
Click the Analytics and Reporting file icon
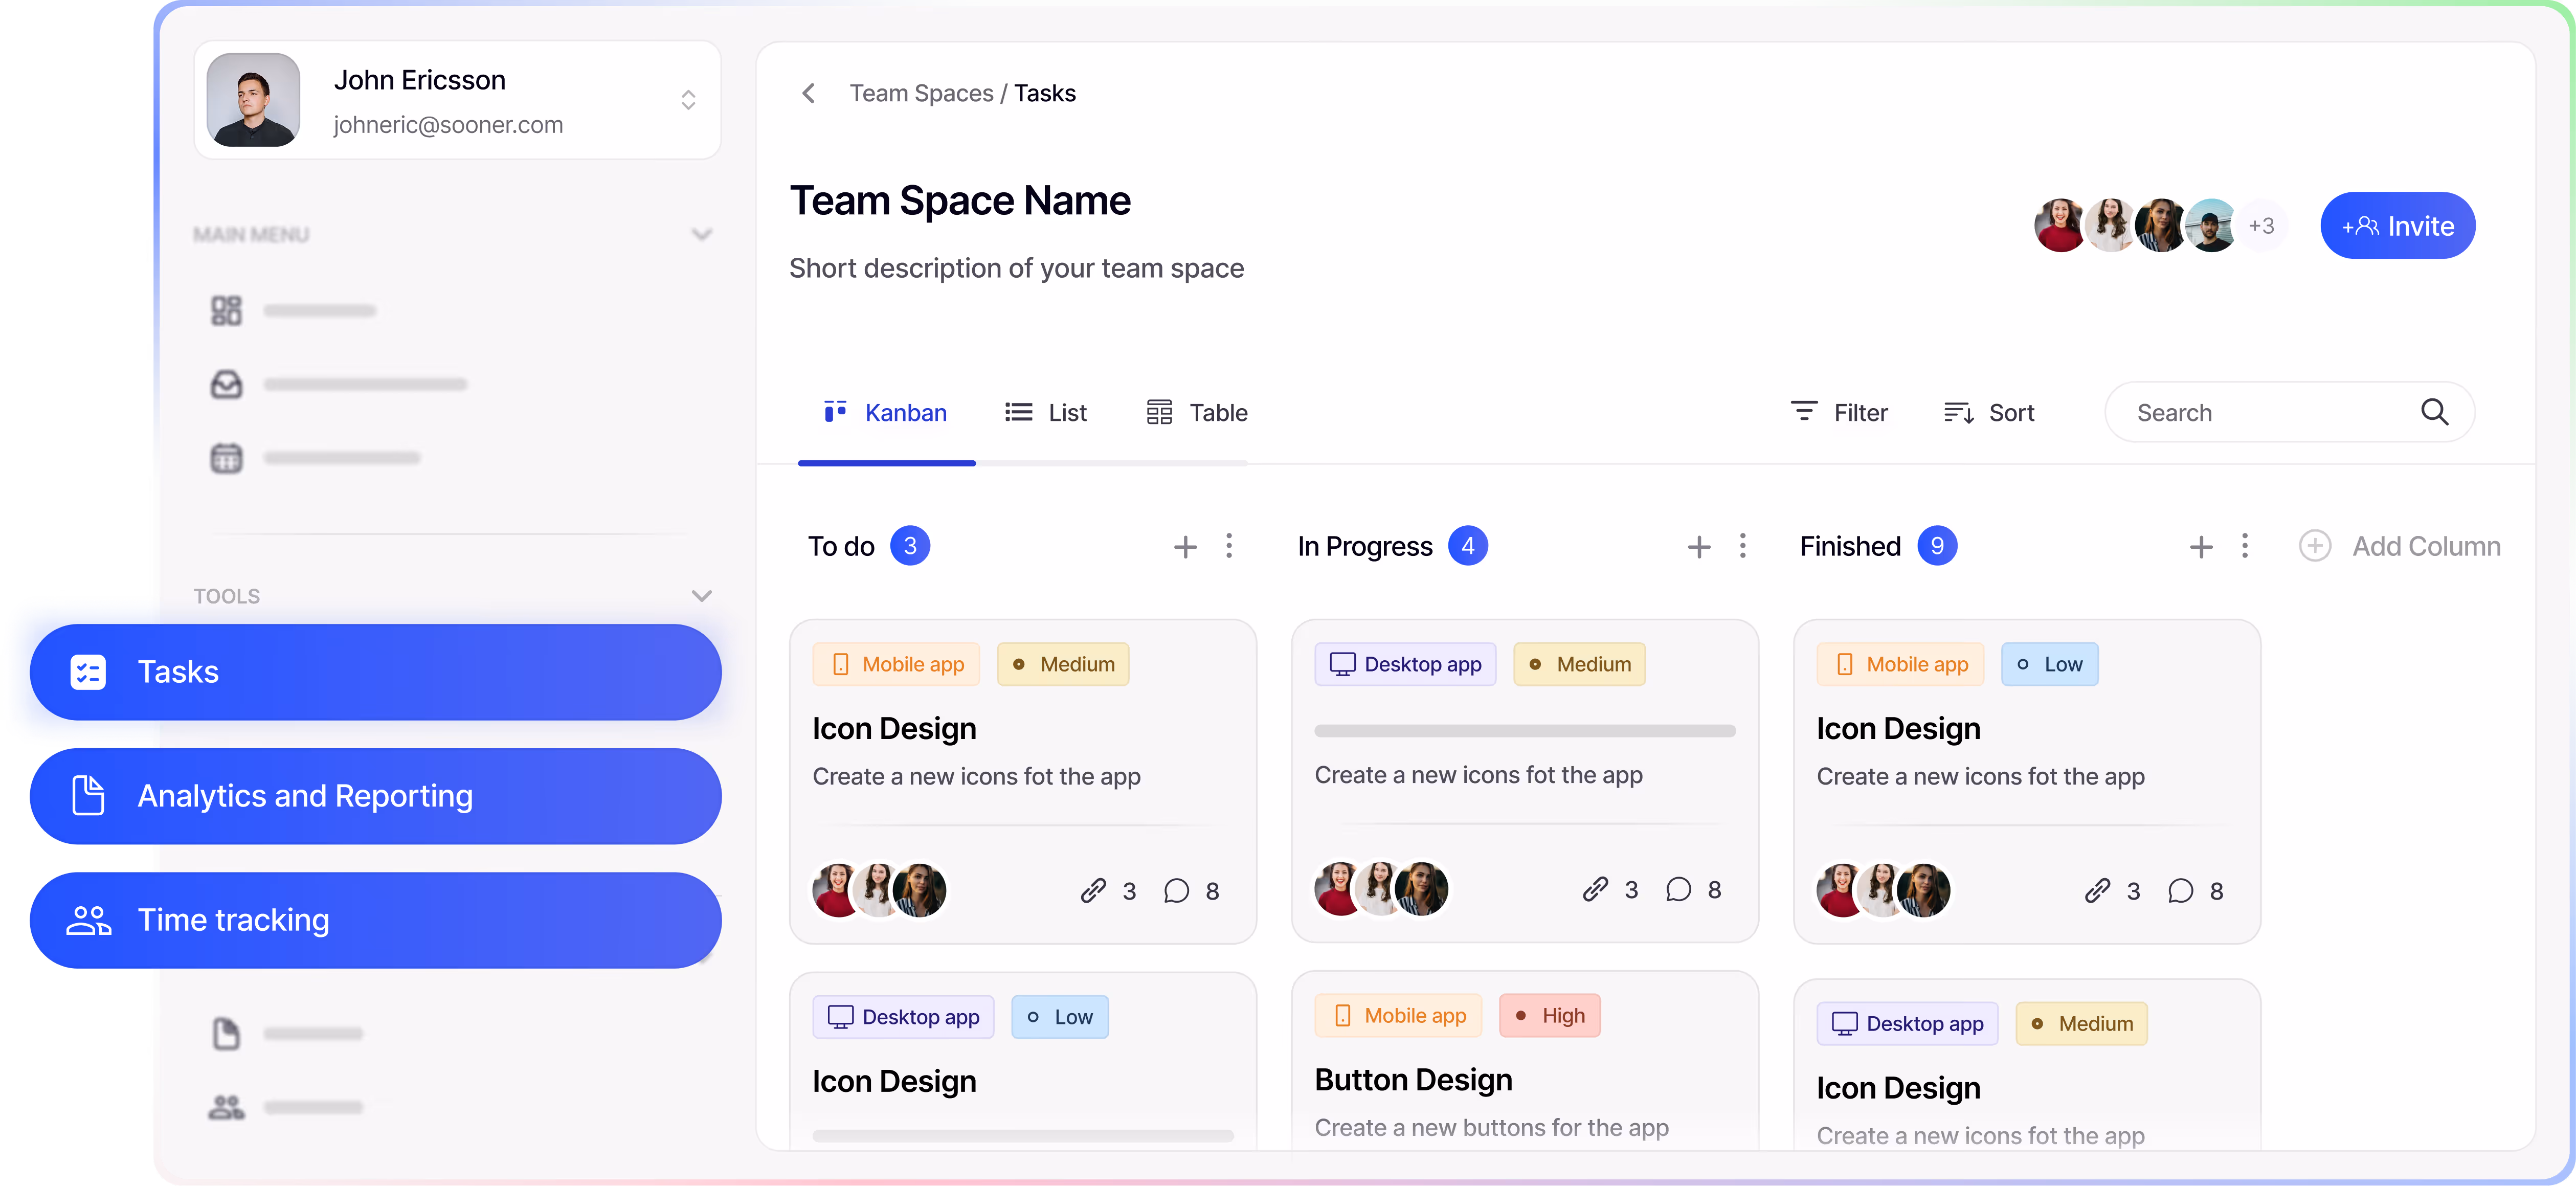click(88, 796)
